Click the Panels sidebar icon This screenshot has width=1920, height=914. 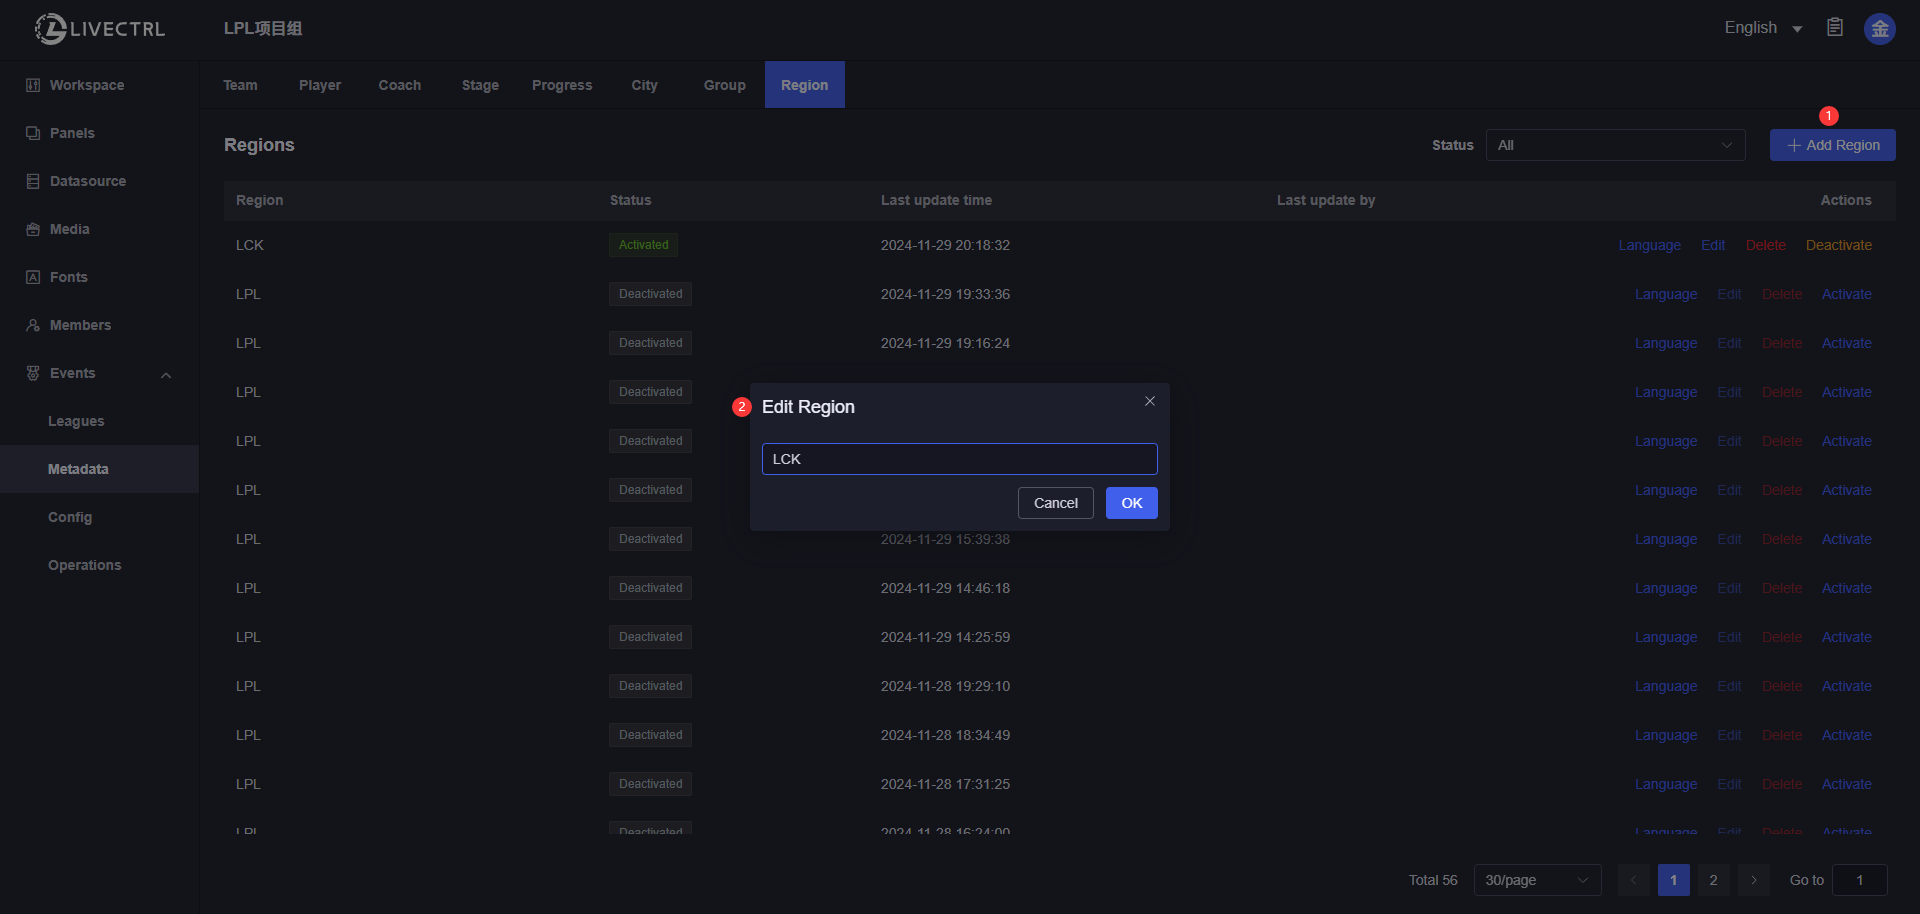(x=33, y=133)
